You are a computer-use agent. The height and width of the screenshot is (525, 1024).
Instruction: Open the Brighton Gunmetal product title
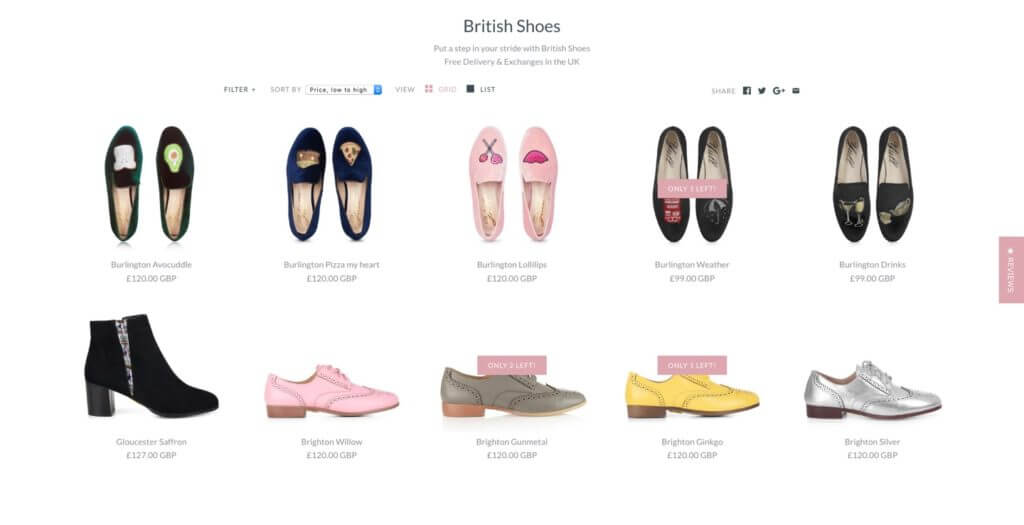(x=512, y=442)
